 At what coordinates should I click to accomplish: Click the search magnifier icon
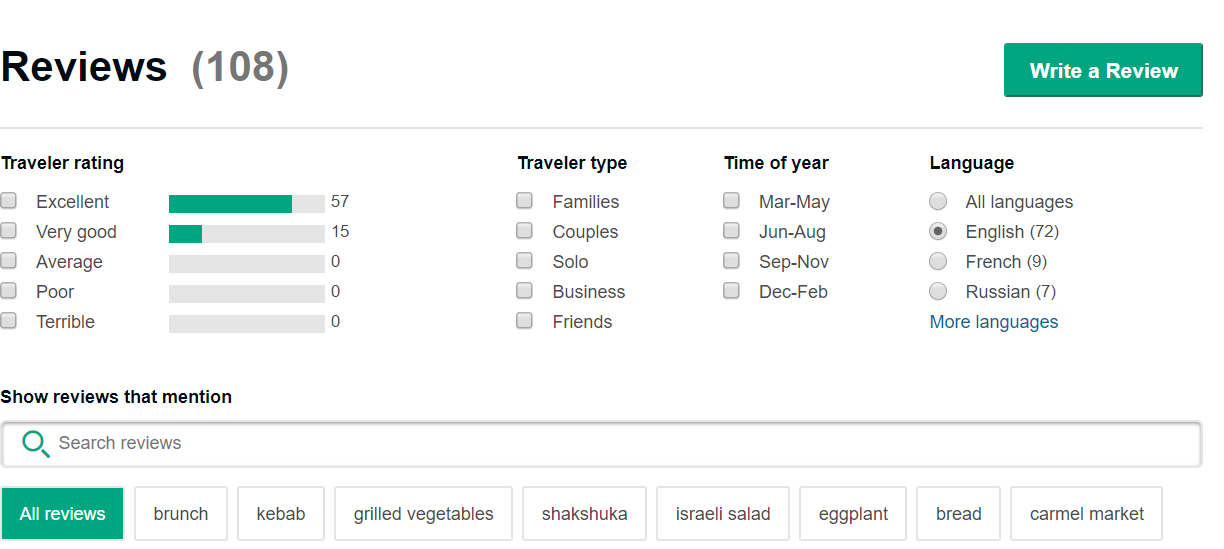36,444
